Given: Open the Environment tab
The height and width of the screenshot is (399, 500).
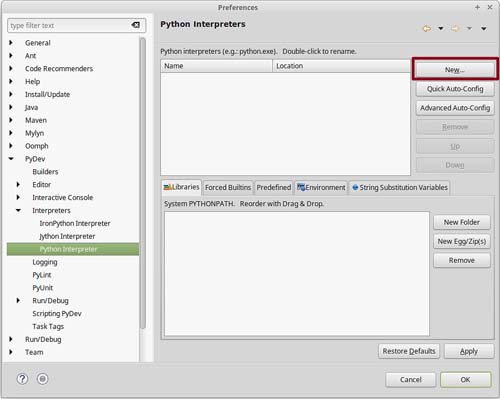Looking at the screenshot, I should [321, 188].
